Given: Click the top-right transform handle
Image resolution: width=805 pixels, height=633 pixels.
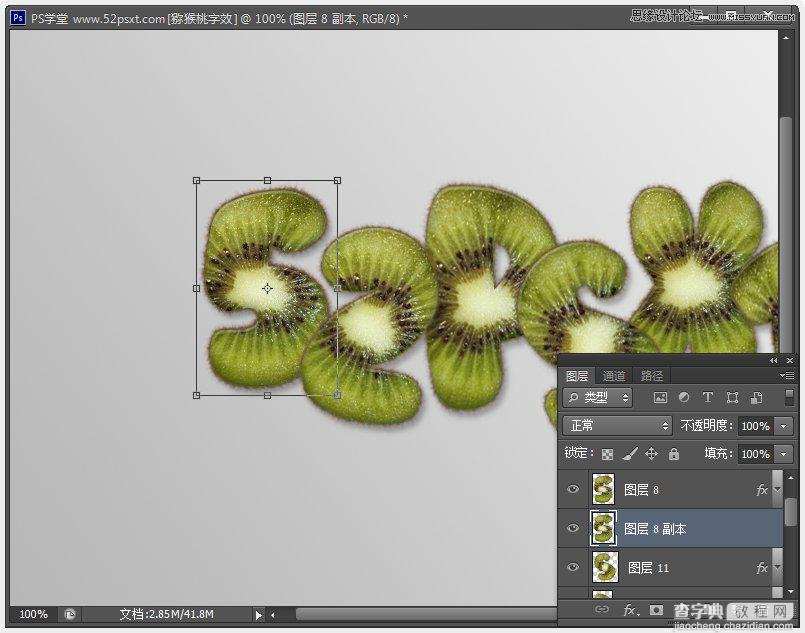Looking at the screenshot, I should 337,180.
